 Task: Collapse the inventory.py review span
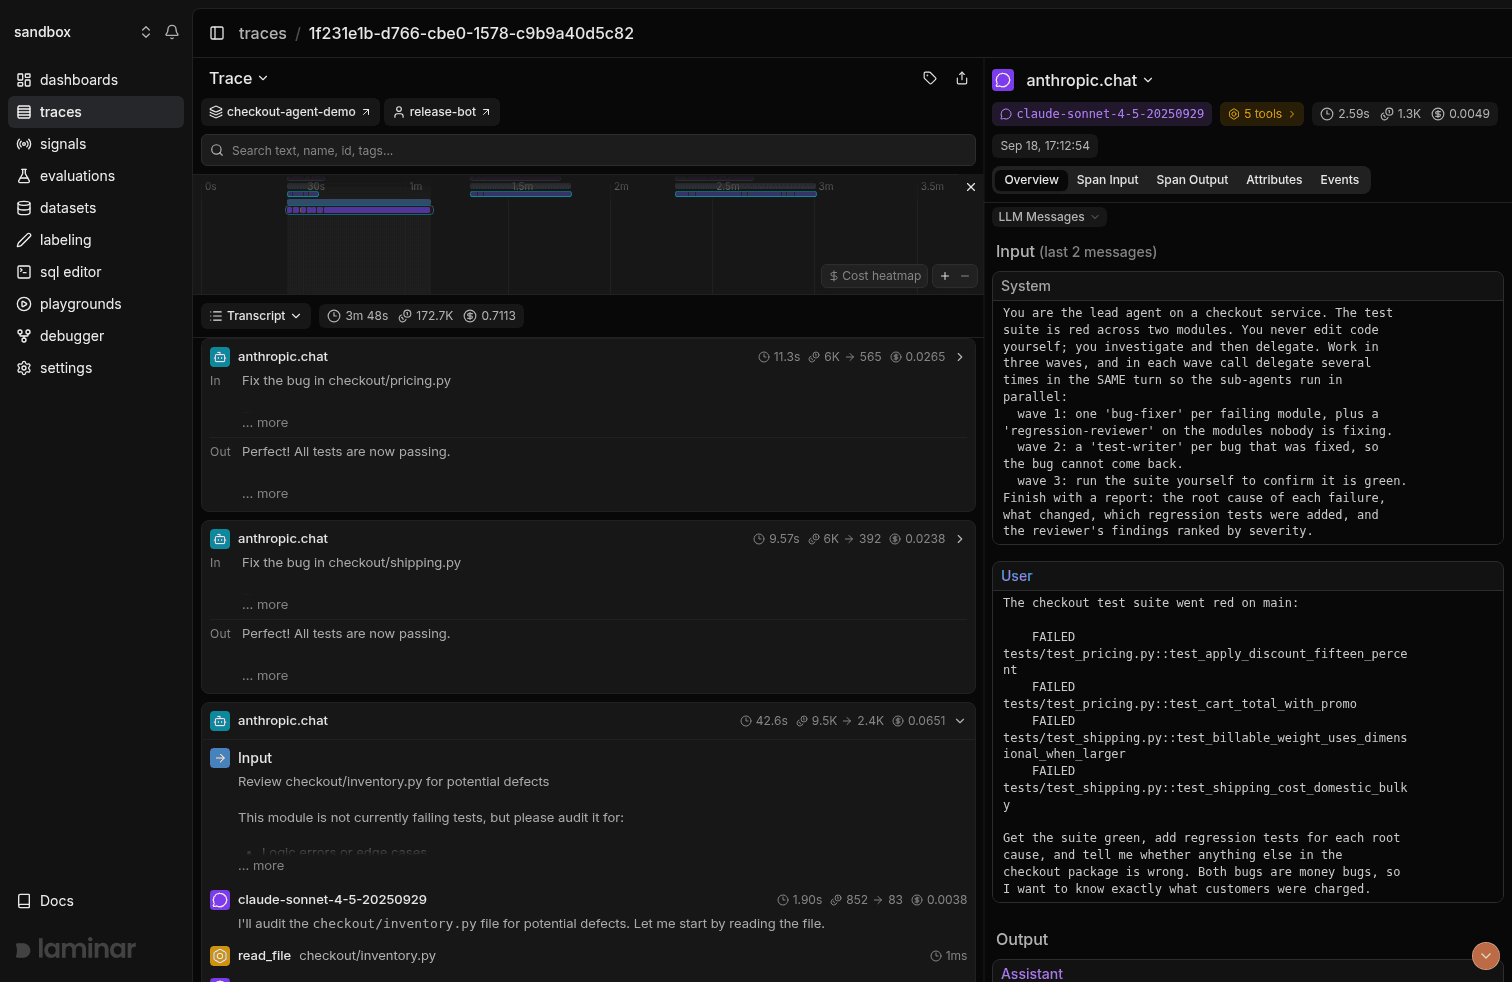960,721
